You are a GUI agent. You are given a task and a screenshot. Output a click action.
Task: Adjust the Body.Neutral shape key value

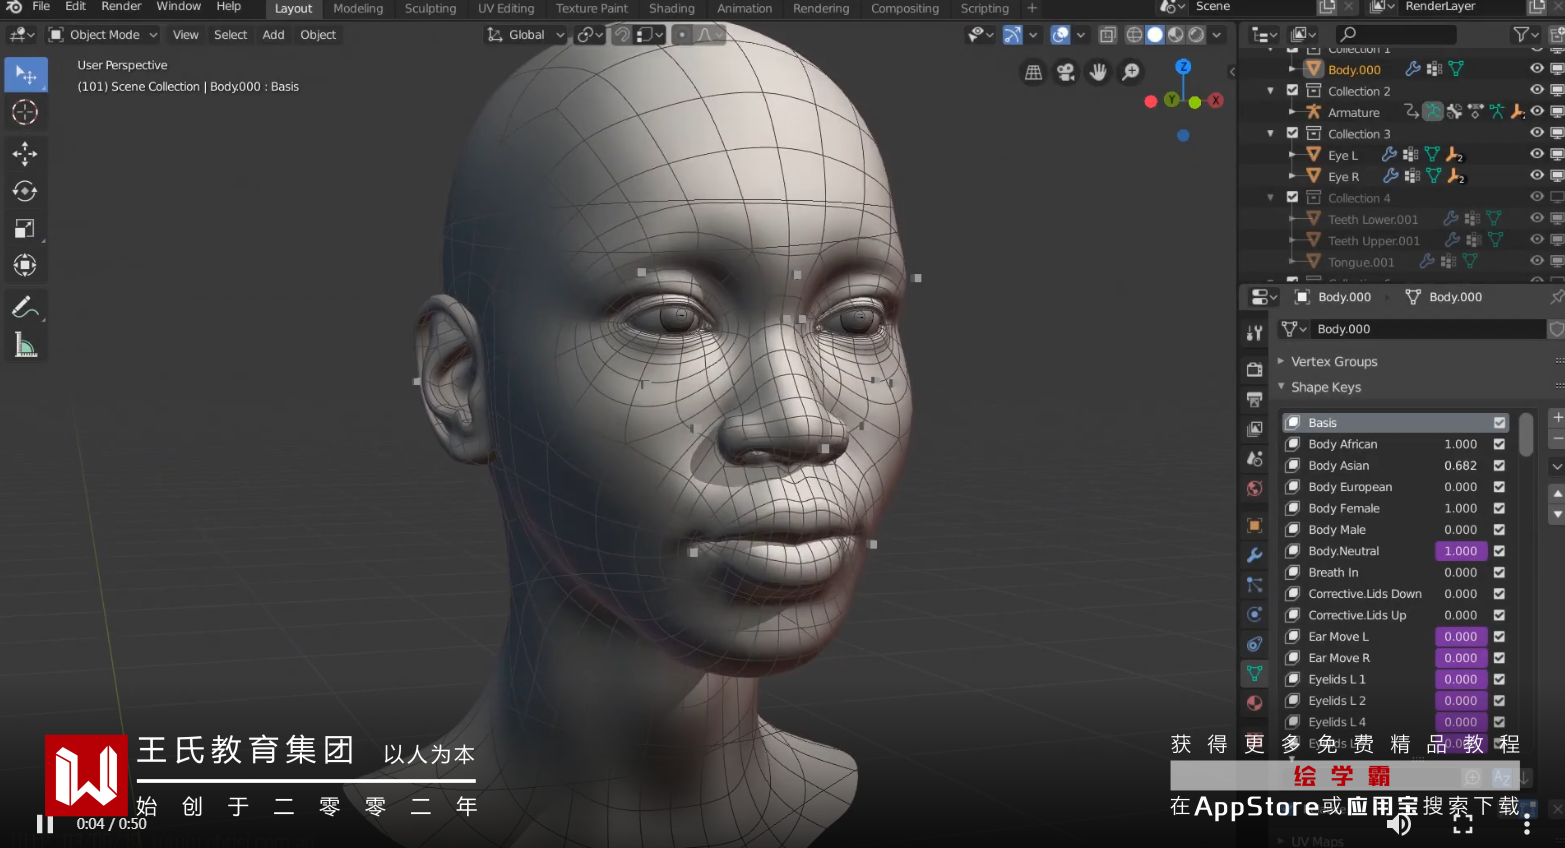[1461, 551]
